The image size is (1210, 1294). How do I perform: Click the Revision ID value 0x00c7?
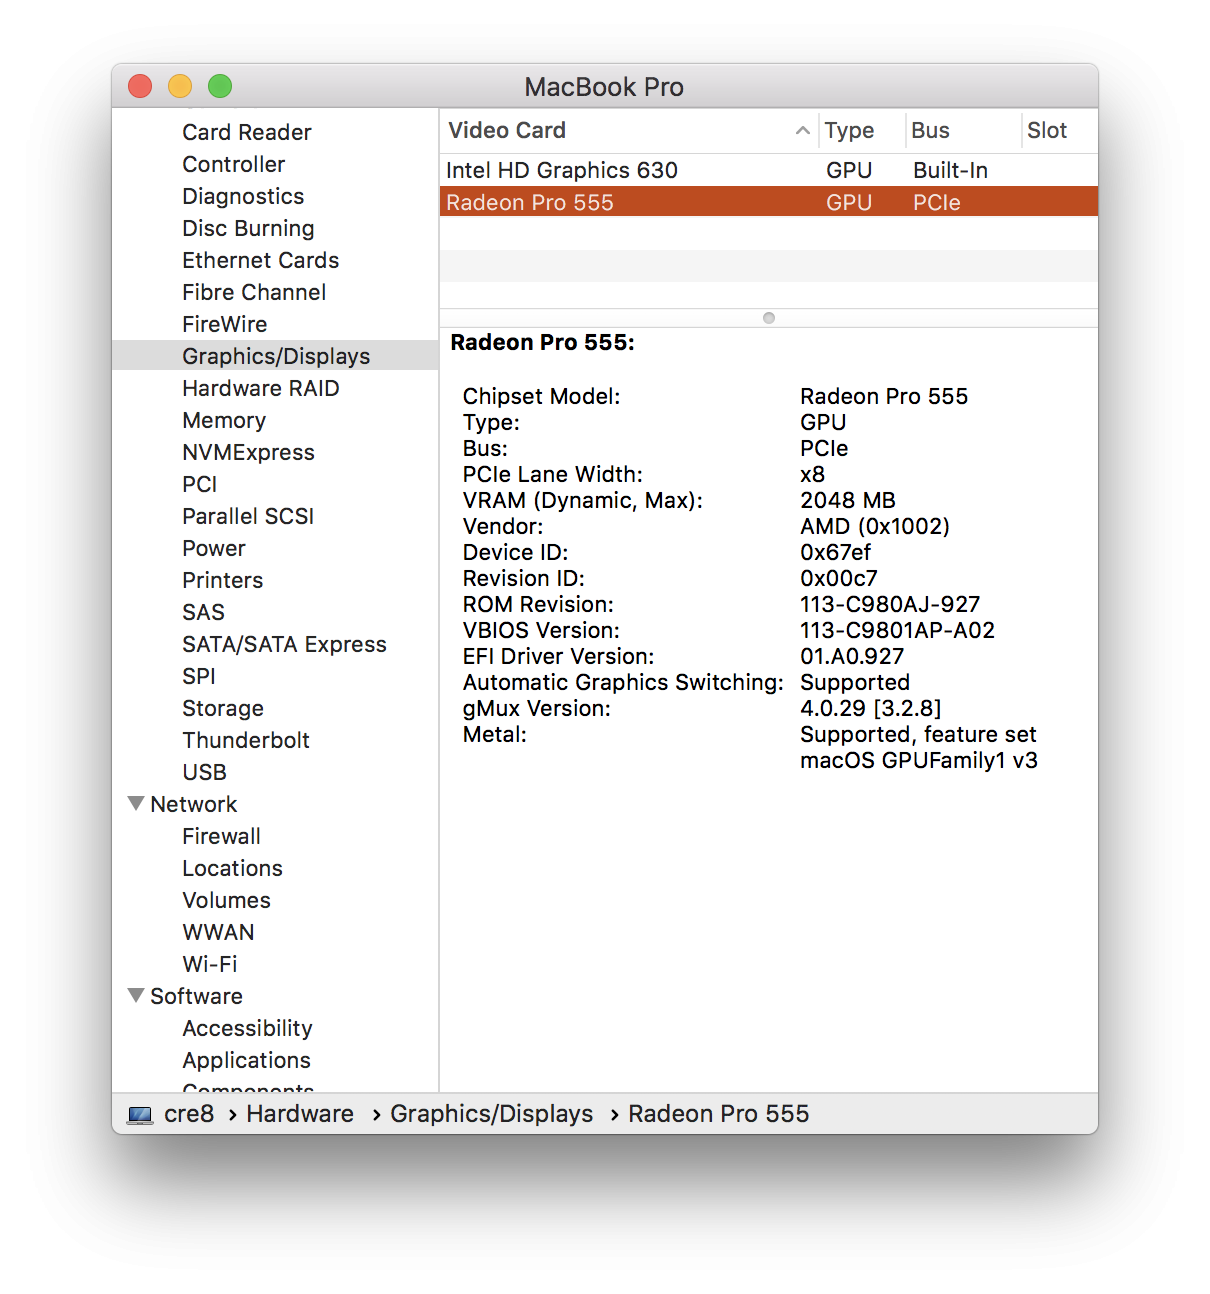point(839,578)
